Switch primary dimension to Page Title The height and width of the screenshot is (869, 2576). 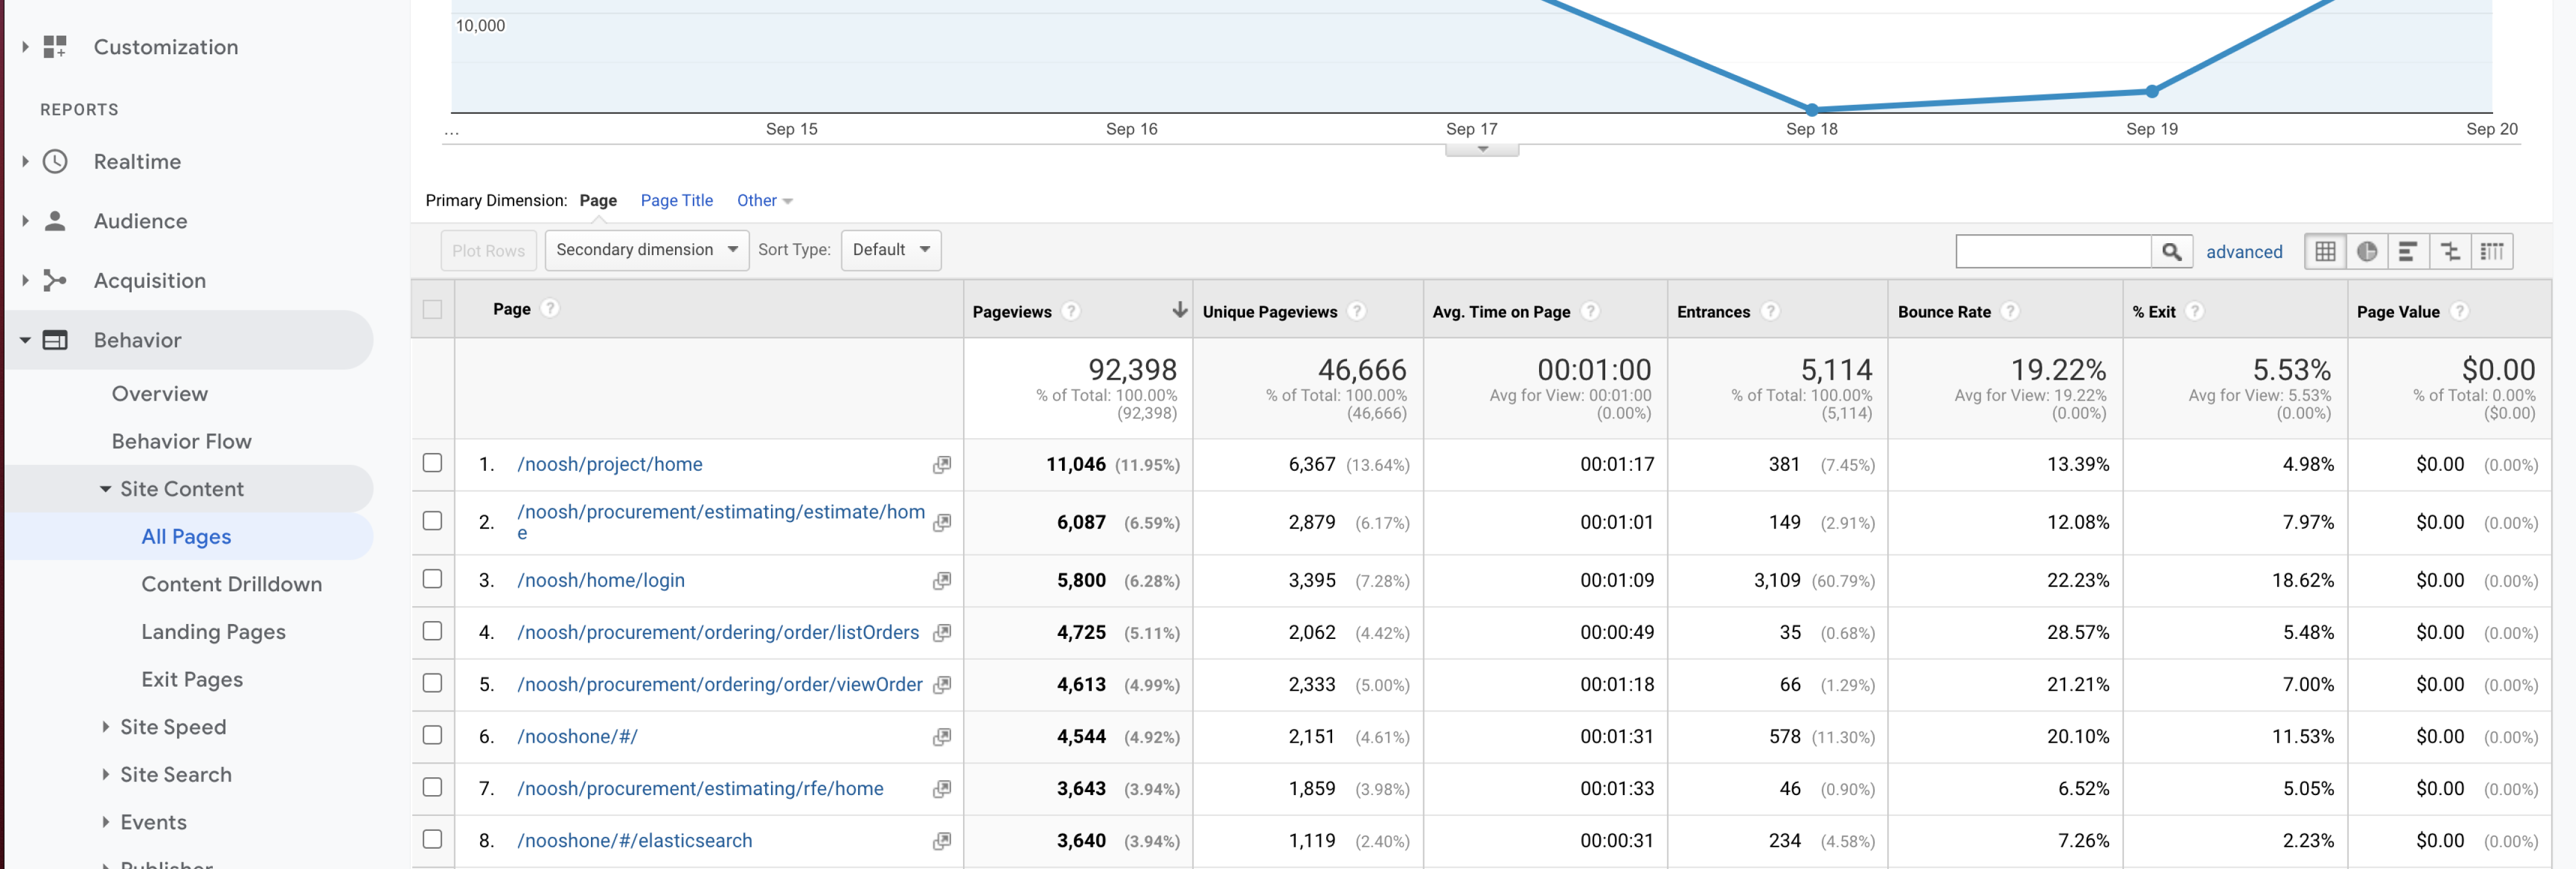pyautogui.click(x=676, y=201)
